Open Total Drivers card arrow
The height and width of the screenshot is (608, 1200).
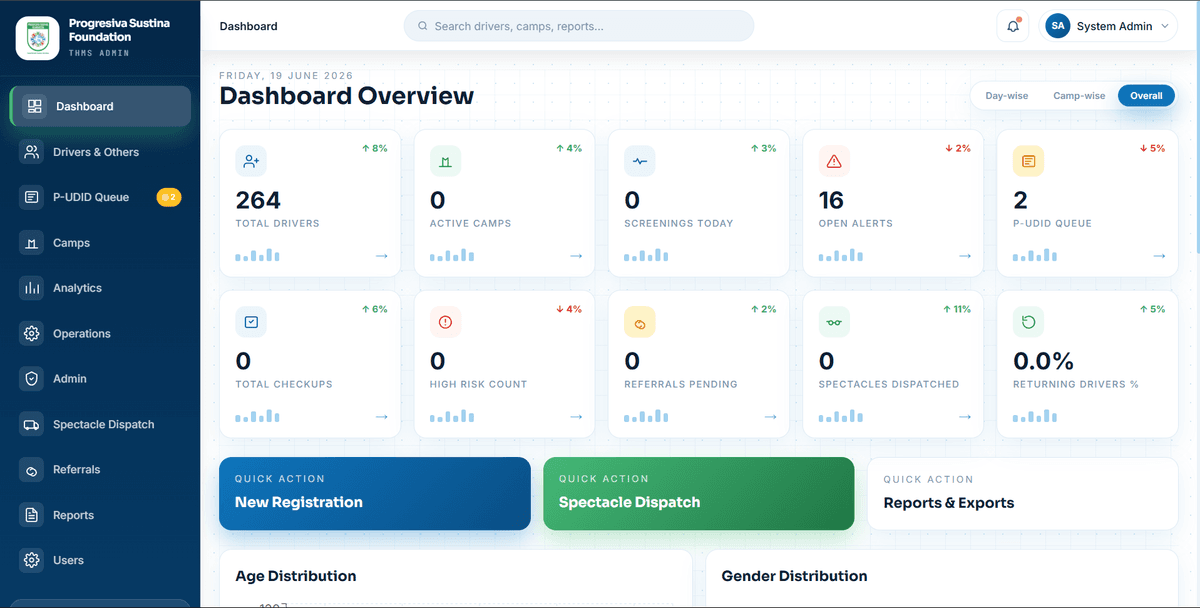coord(382,256)
